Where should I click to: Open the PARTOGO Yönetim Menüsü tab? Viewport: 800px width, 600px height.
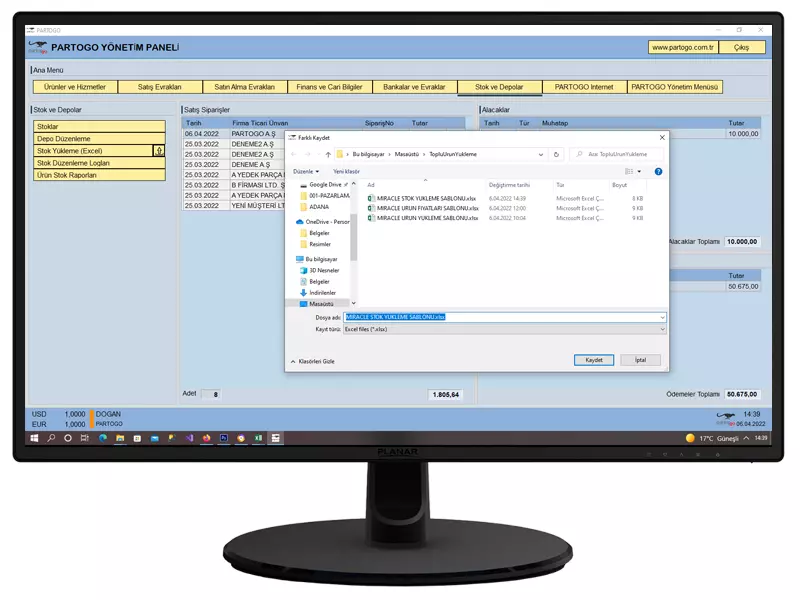[674, 87]
